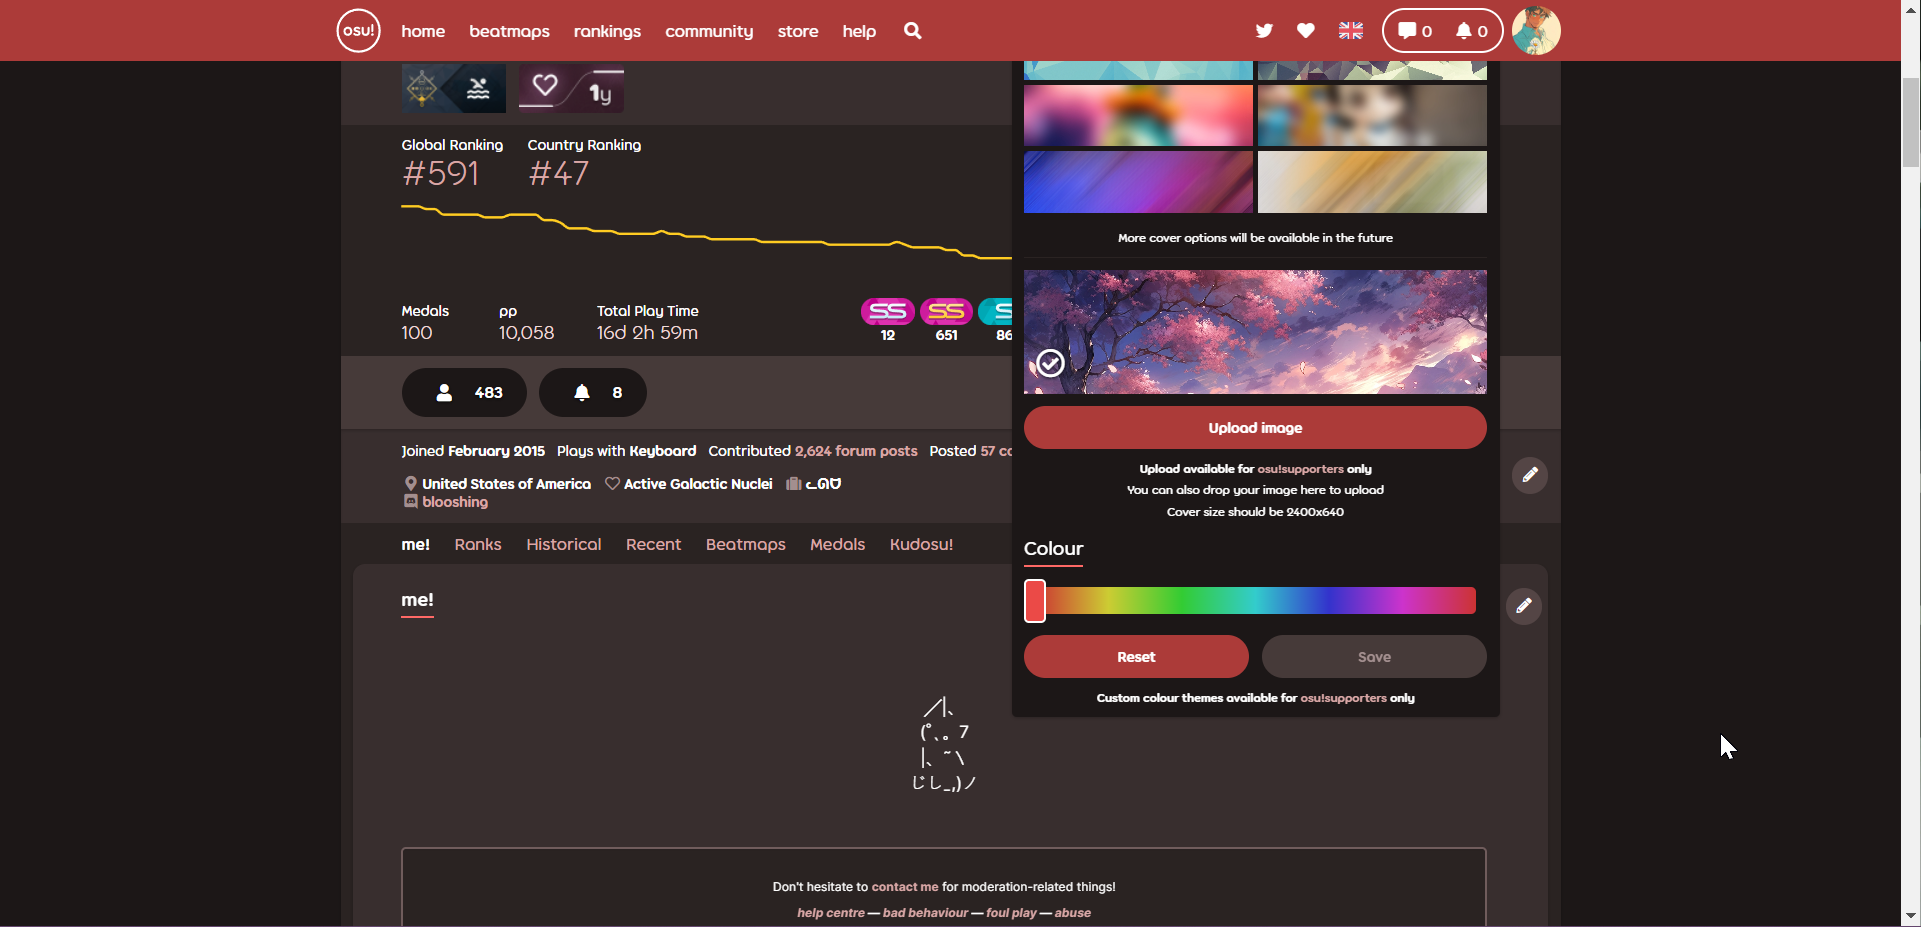Open the notifications bell in header

(x=1471, y=31)
